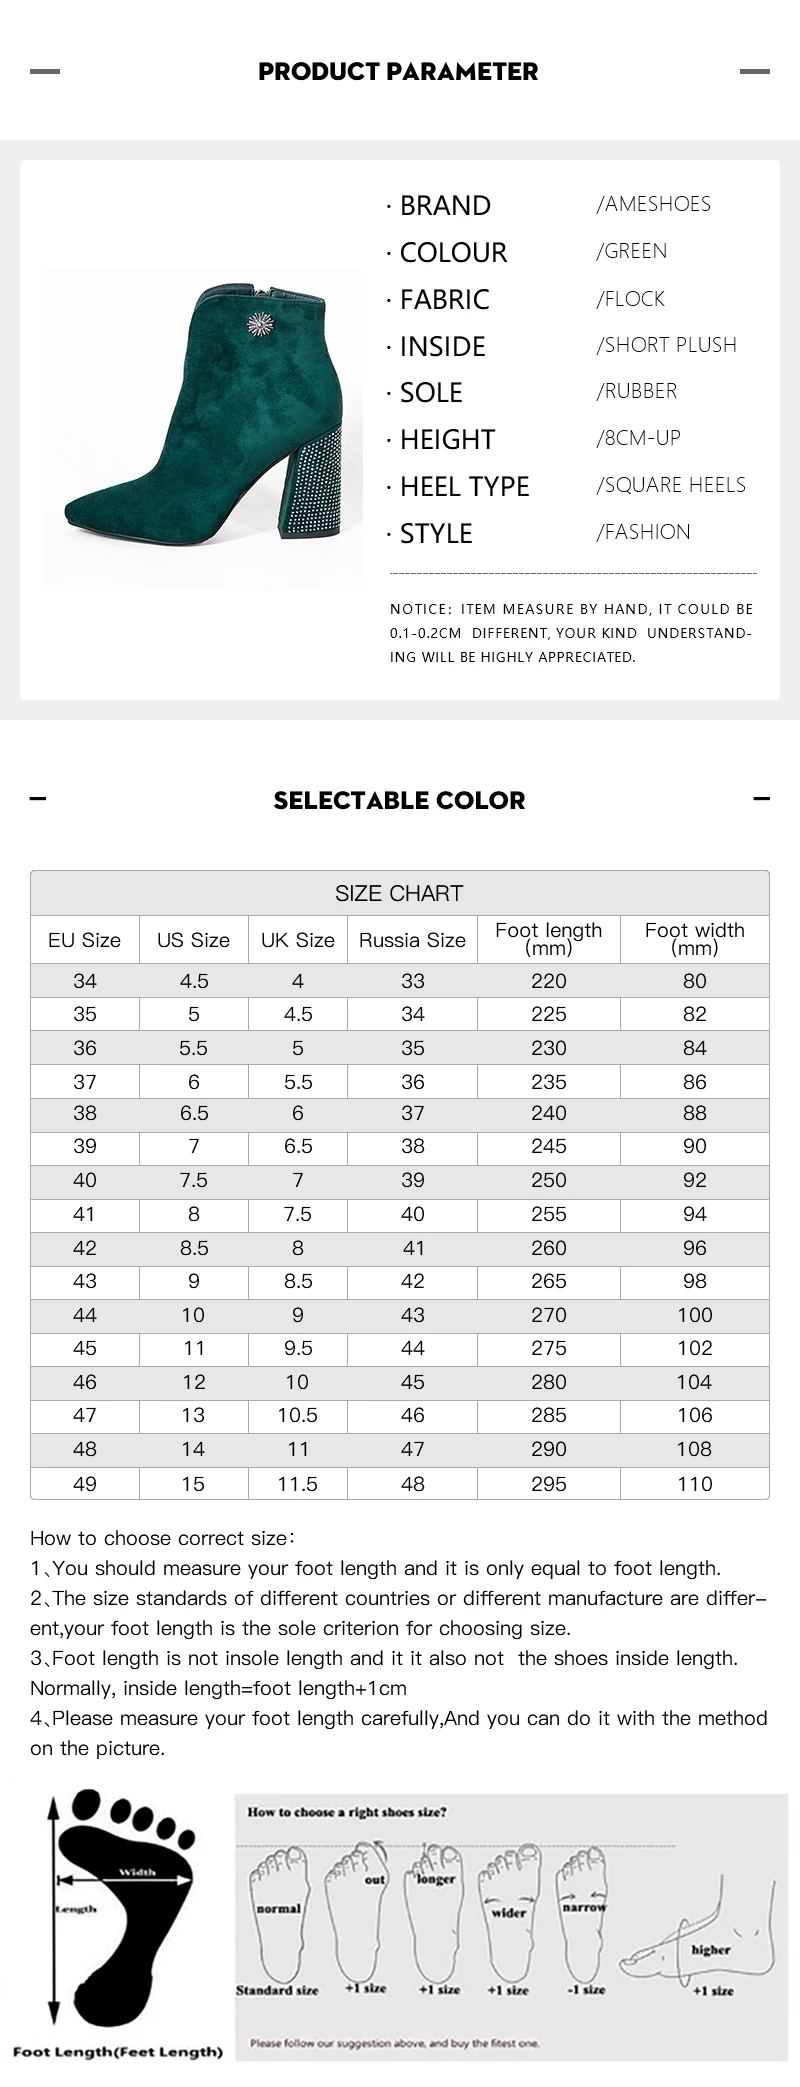Click EU size 38 row value
Image resolution: width=800 pixels, height=2087 pixels.
(x=85, y=1113)
